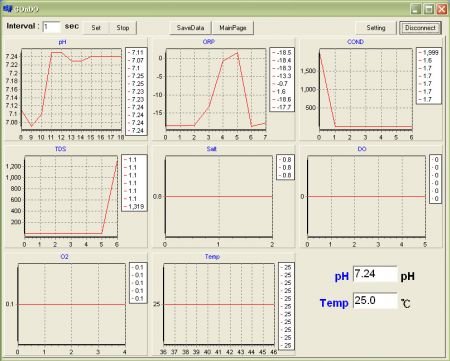Select the Temp trend chart
Image resolution: width=450 pixels, height=361 pixels.
(x=219, y=304)
